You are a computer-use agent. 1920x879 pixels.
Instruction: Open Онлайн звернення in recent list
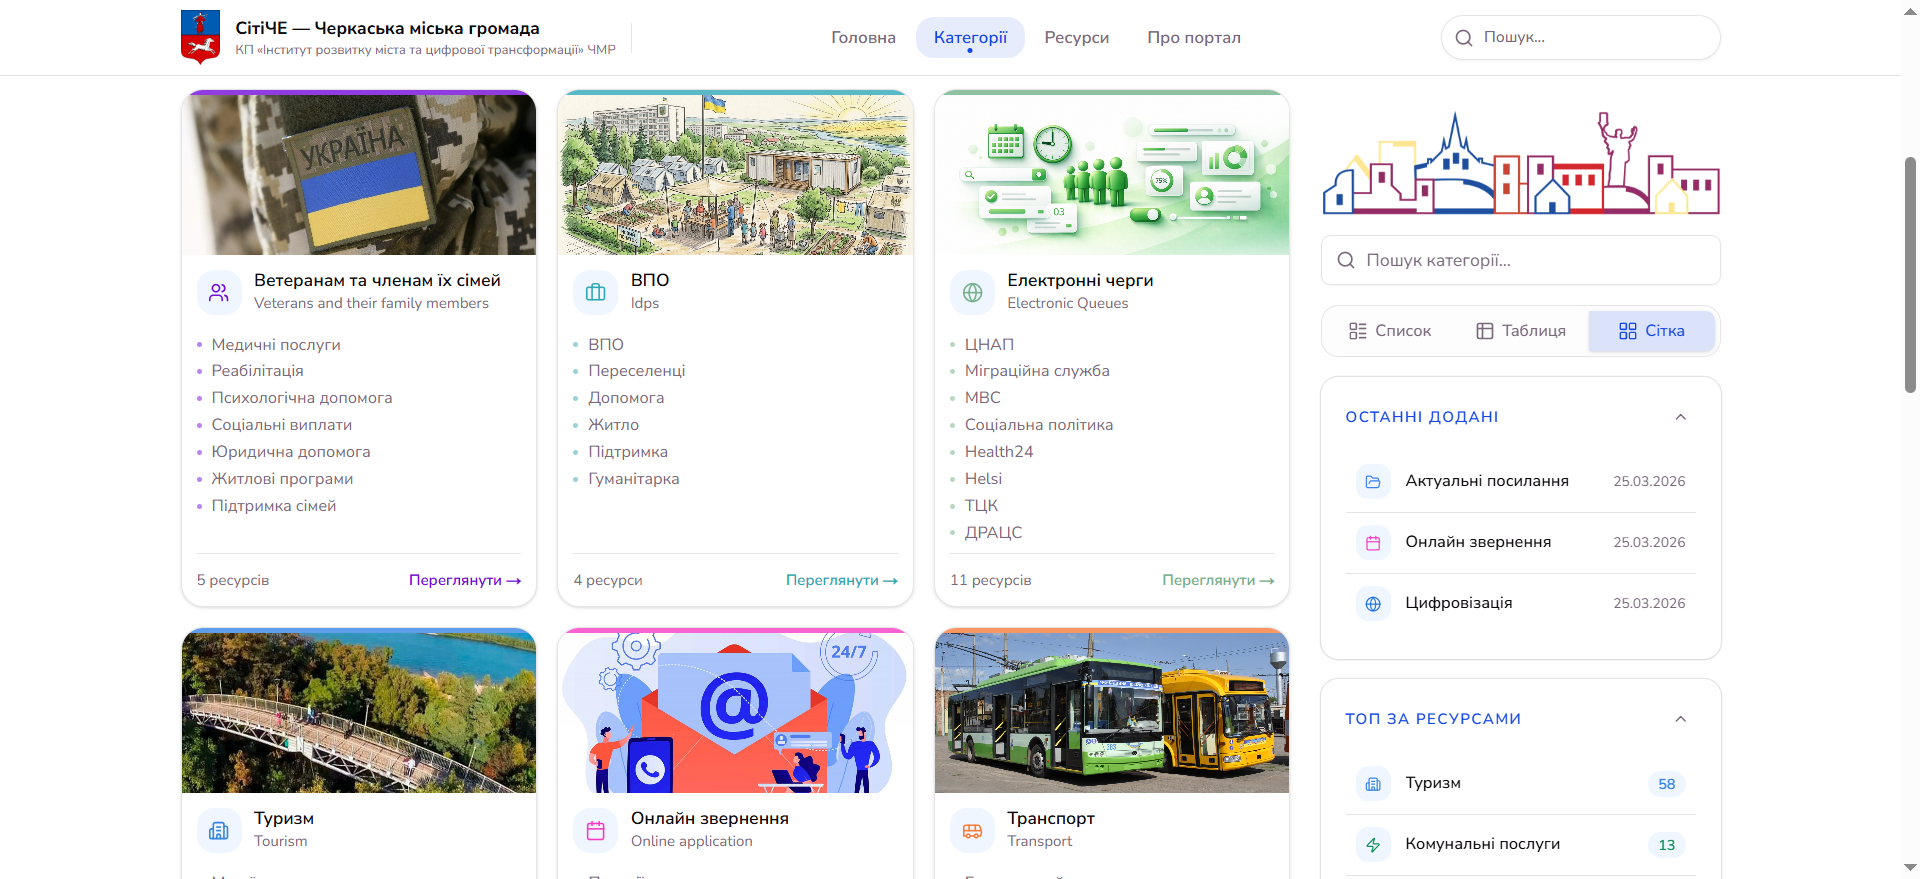[x=1521, y=542]
